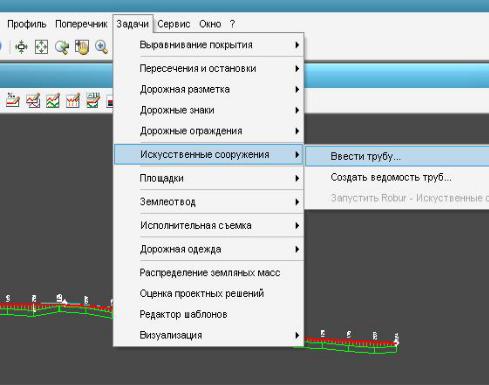Open Дорожная разметка submenu

[208, 89]
